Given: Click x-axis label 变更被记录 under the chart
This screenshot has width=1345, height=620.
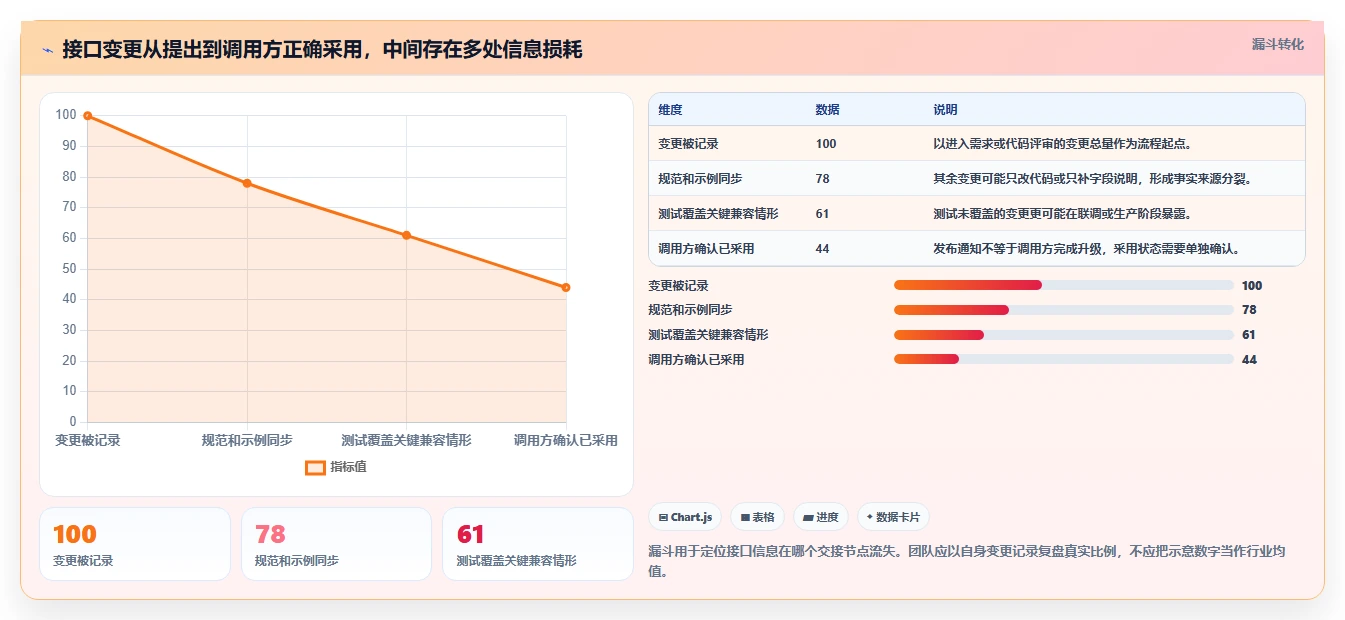Looking at the screenshot, I should click(x=88, y=440).
